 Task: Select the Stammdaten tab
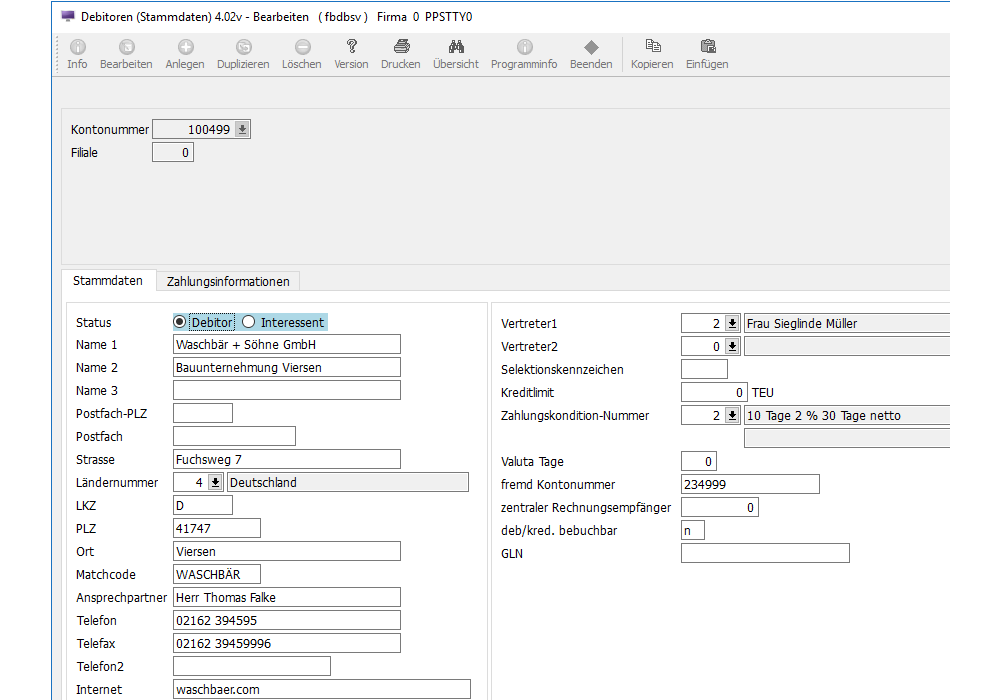108,281
